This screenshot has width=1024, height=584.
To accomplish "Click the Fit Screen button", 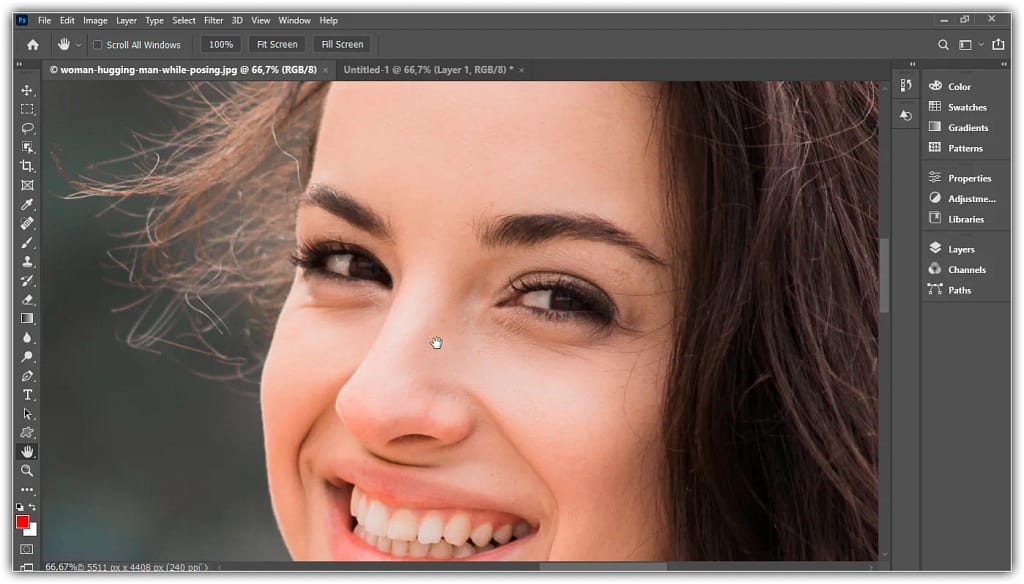I will point(277,44).
